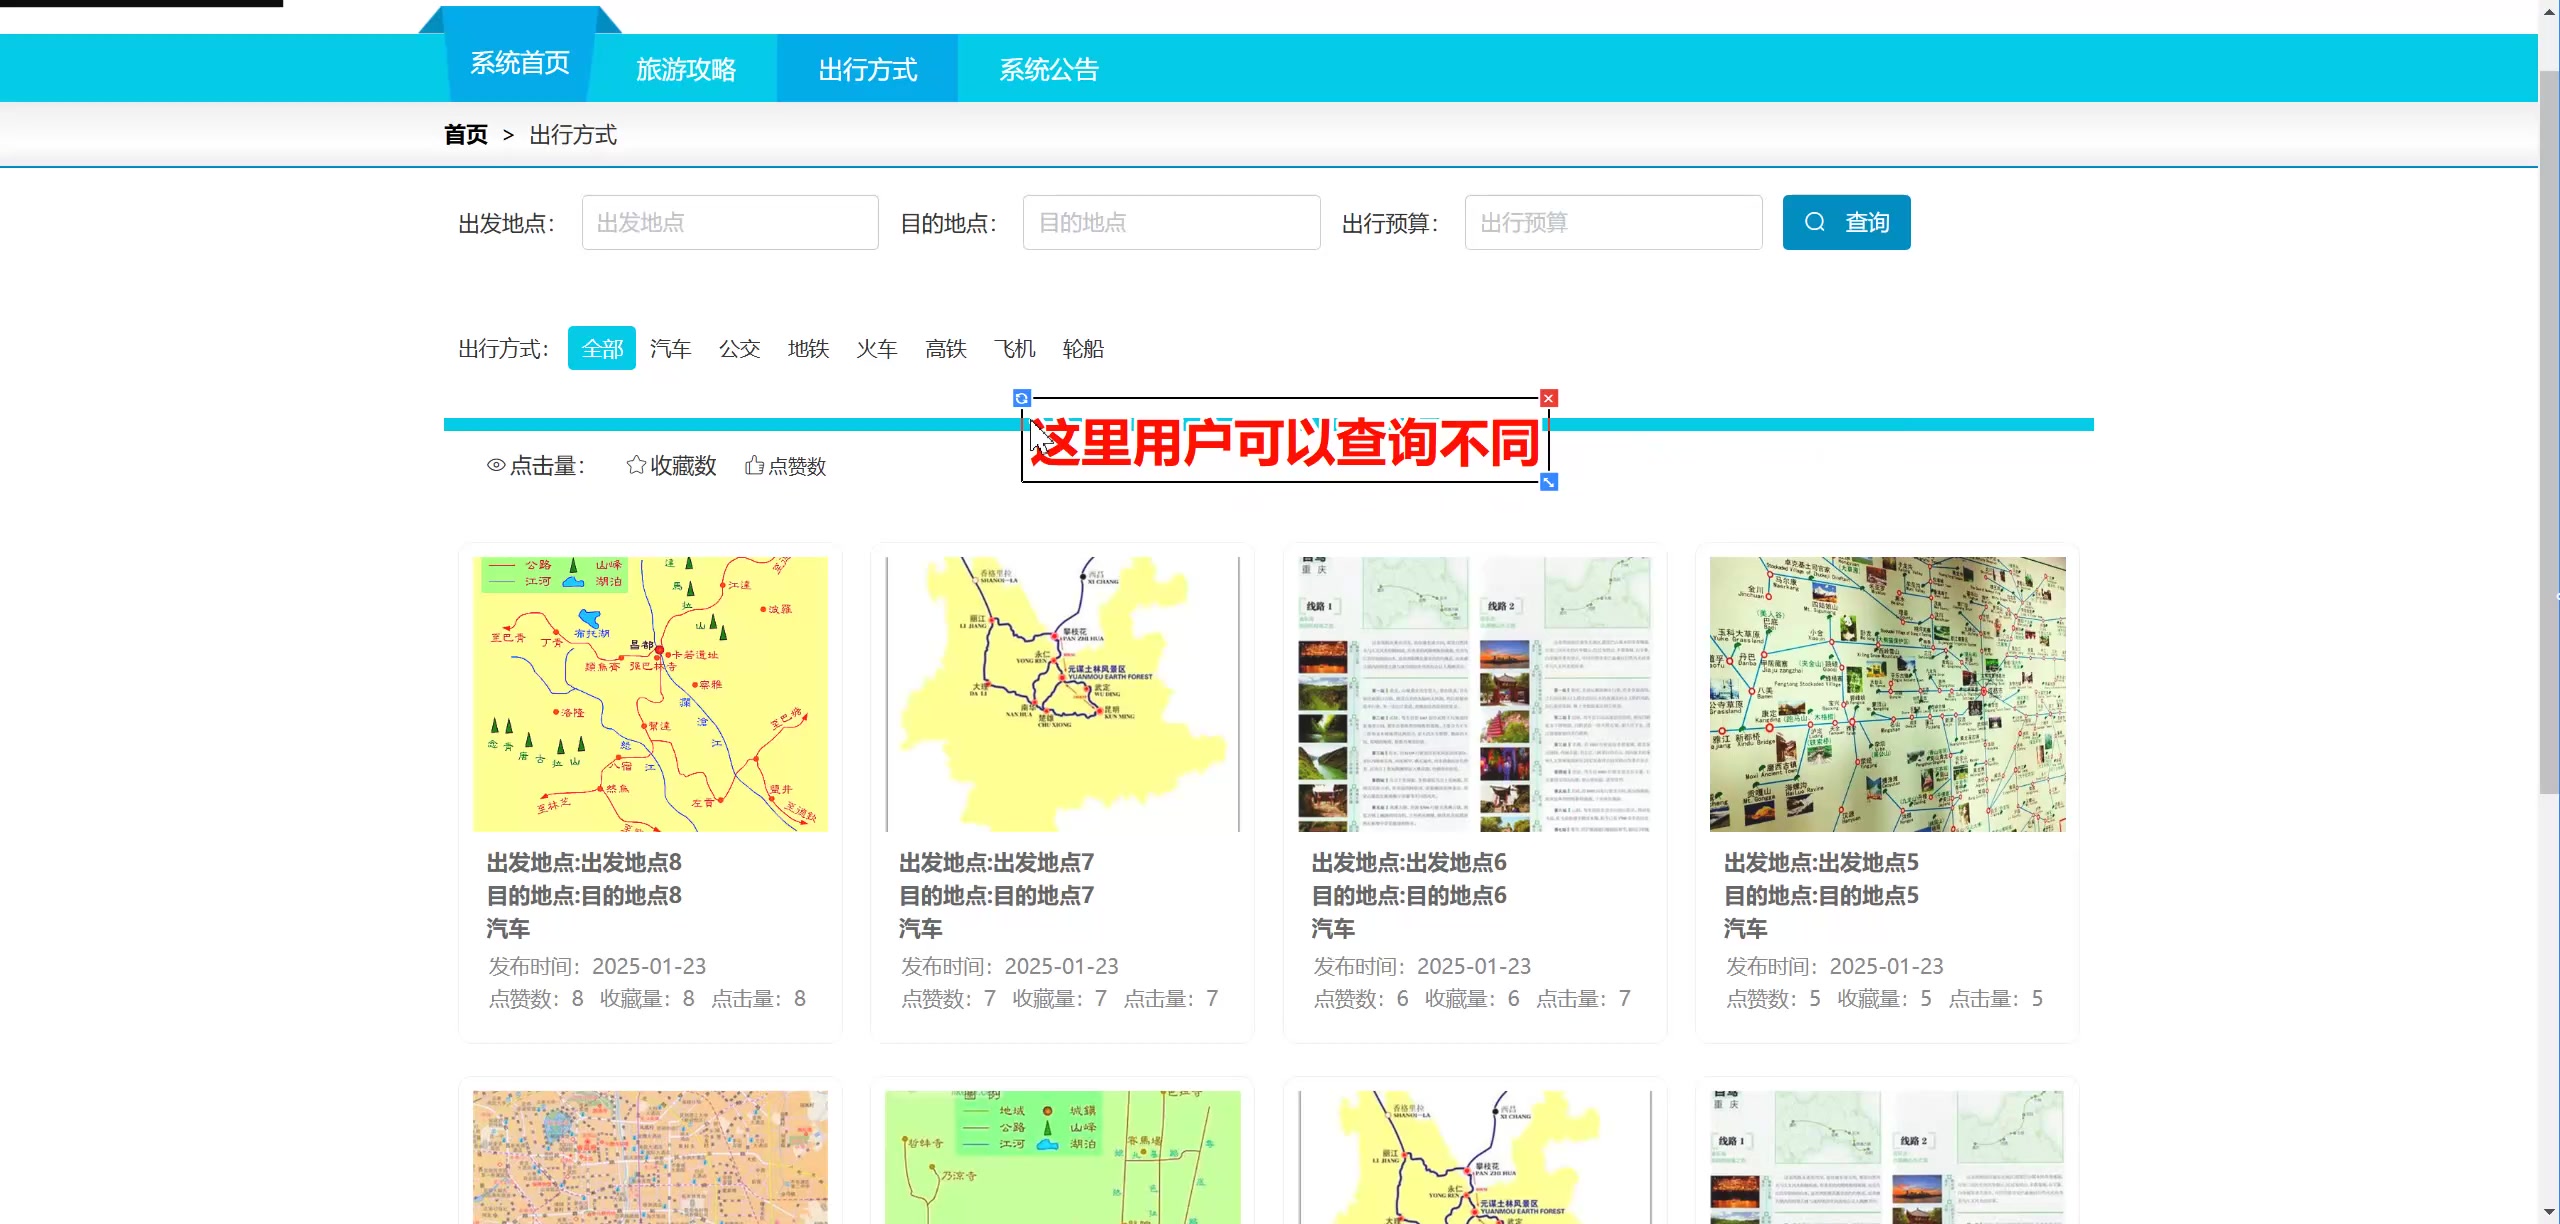Filter travel mode by 飞机
This screenshot has width=2560, height=1224.
click(1015, 348)
